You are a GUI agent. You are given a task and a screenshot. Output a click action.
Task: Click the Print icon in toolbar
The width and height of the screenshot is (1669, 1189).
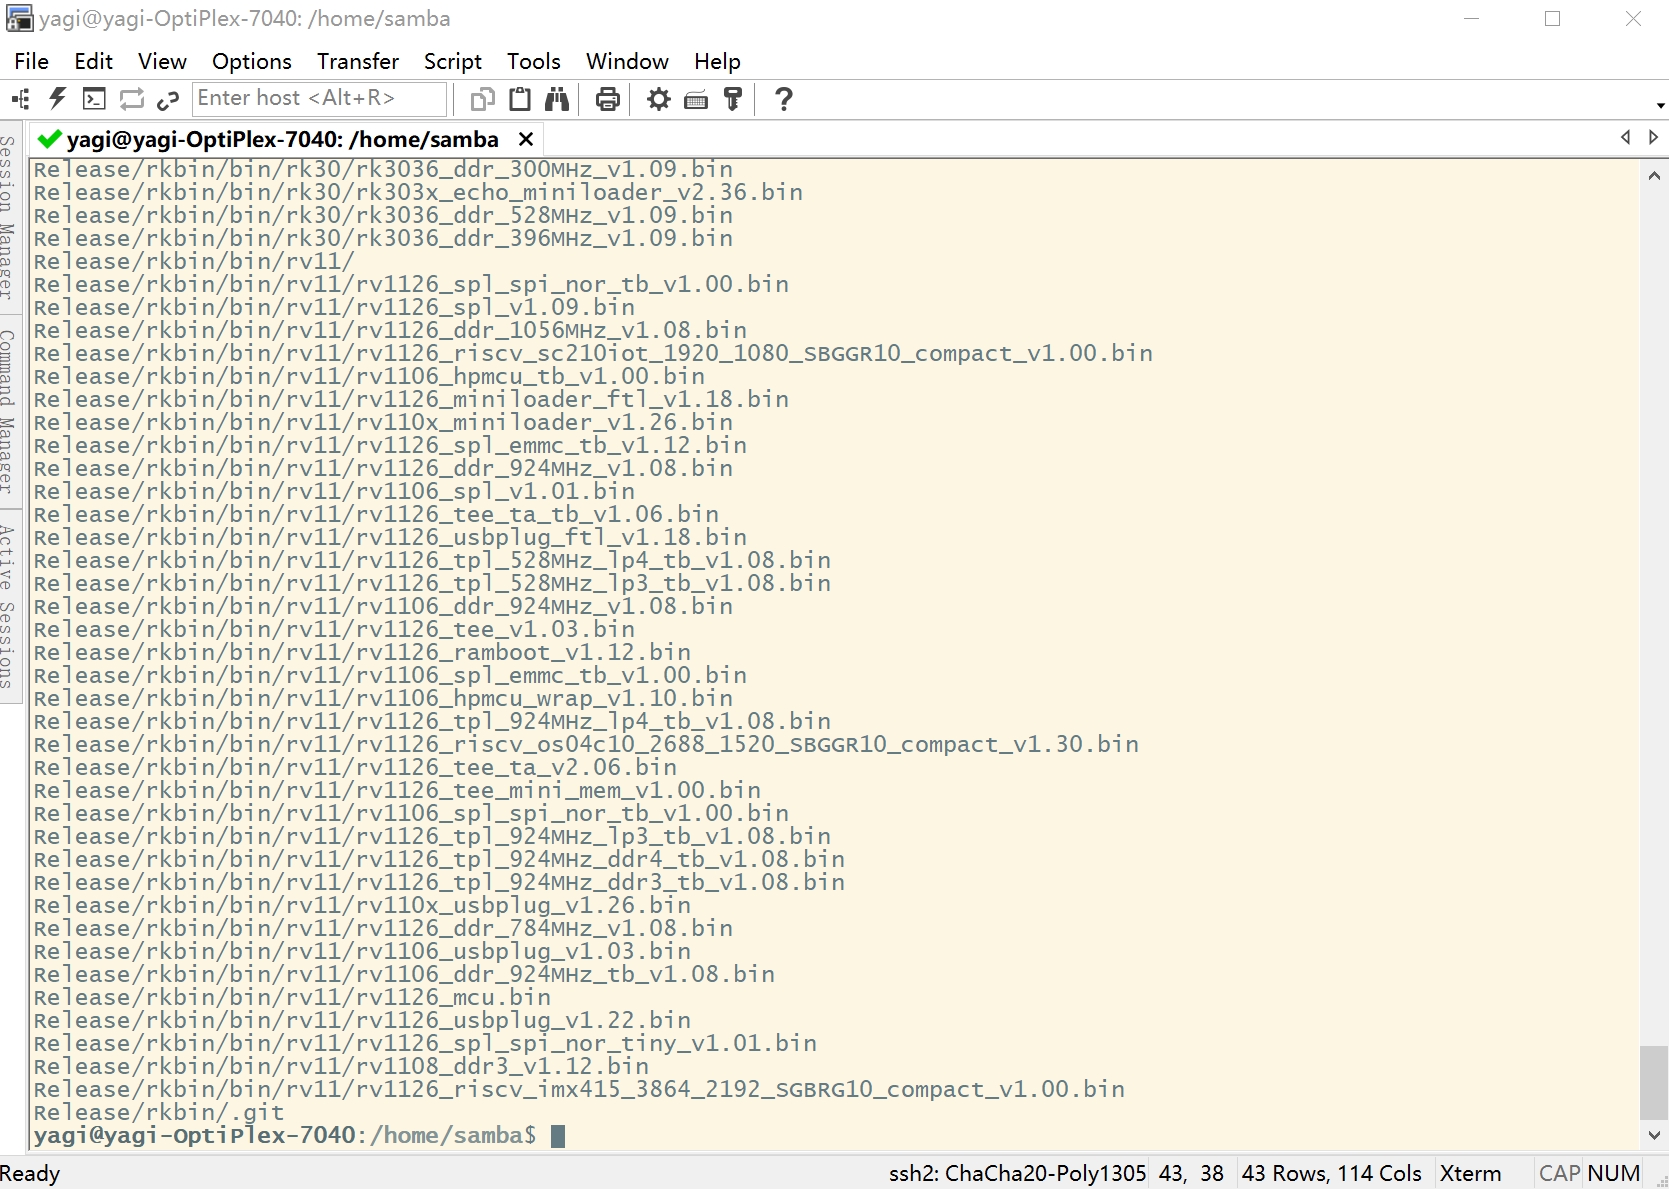pyautogui.click(x=607, y=99)
